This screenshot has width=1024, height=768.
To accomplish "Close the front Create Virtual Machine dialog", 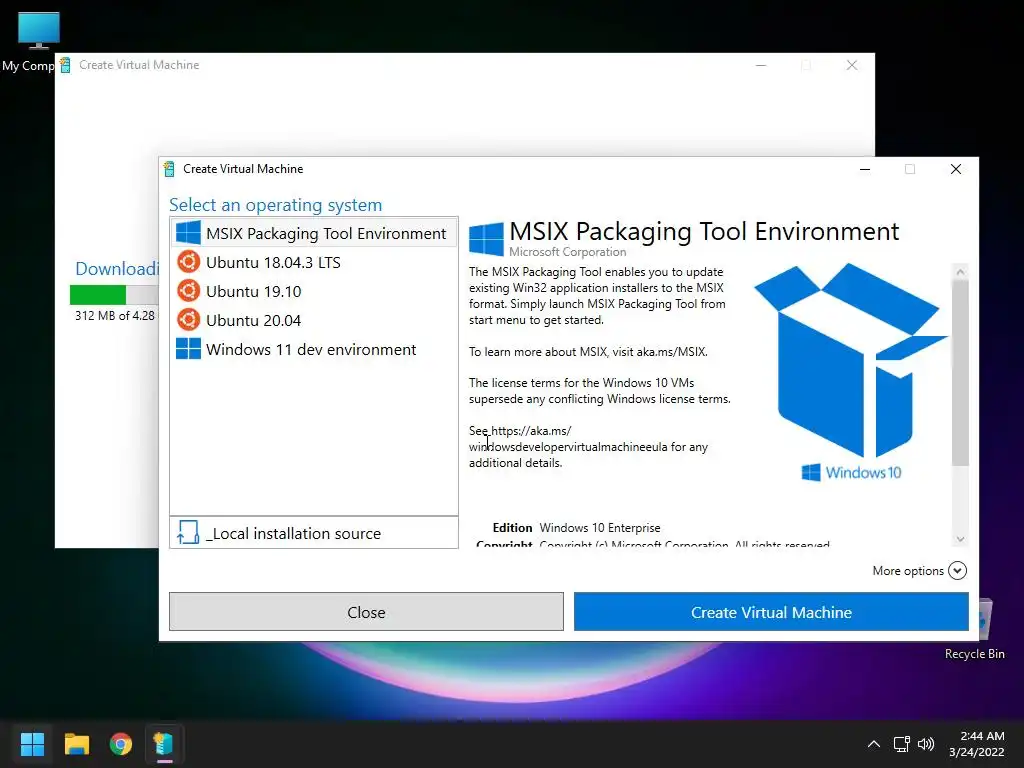I will 955,169.
